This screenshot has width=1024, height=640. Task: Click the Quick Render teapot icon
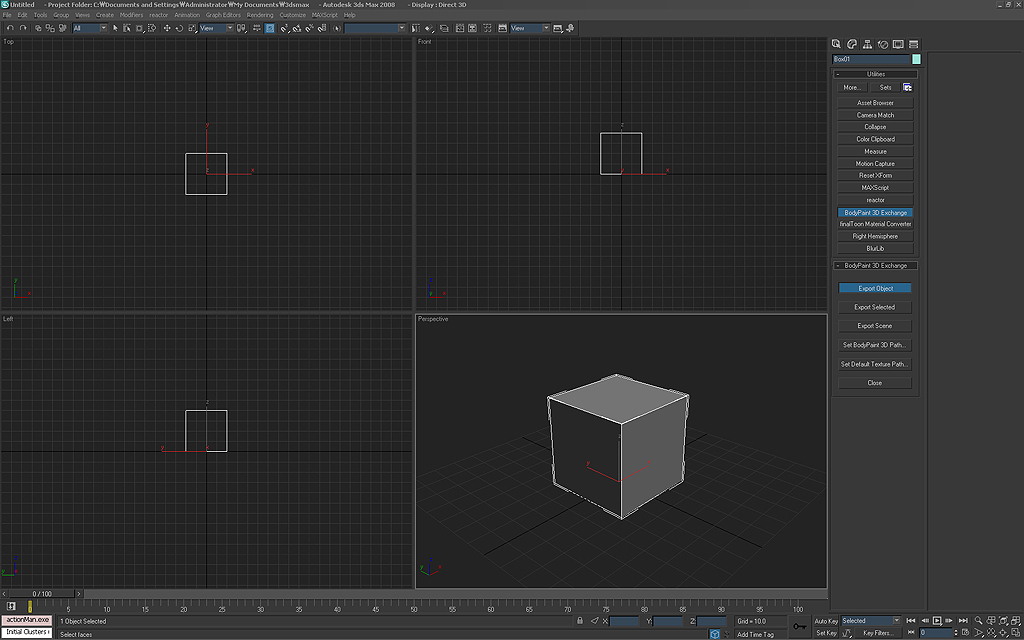[558, 28]
